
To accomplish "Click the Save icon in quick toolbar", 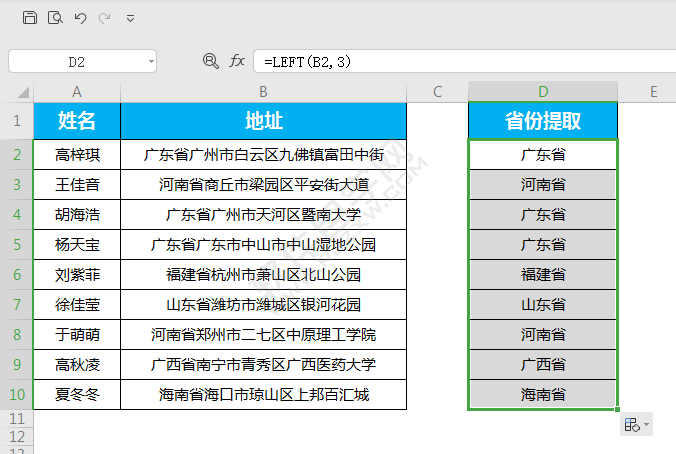I will 30,18.
